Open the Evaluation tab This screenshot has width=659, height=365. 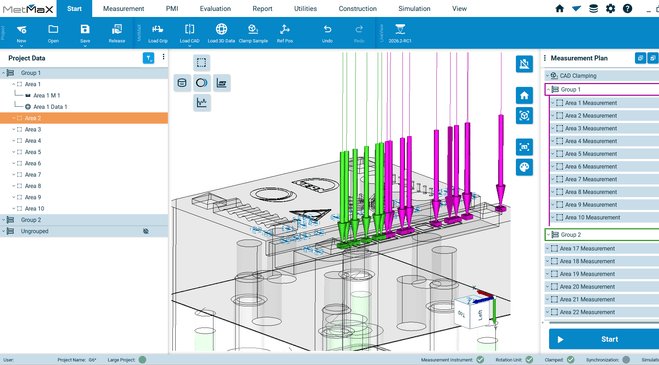215,8
